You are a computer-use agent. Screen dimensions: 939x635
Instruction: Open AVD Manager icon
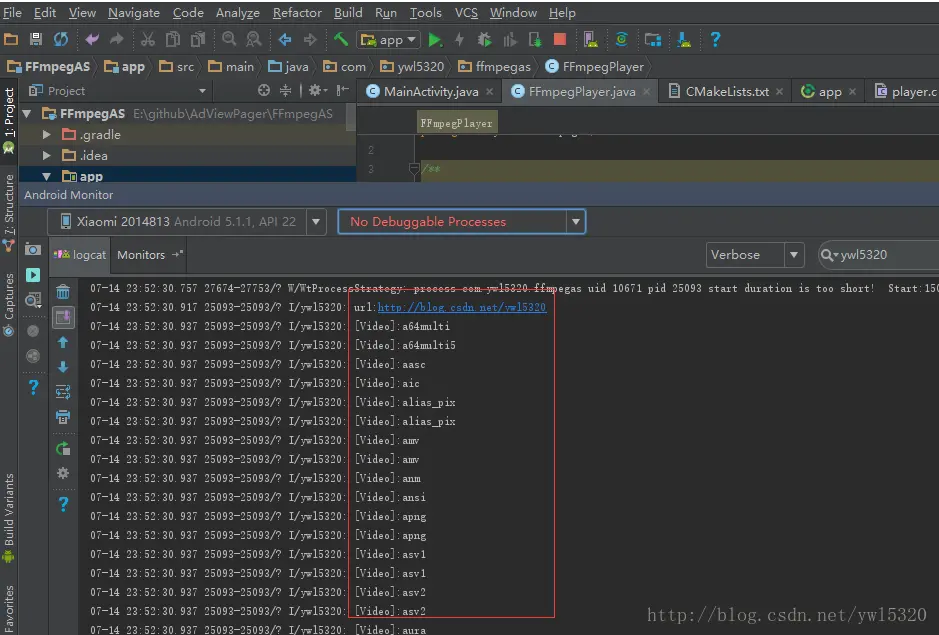[590, 40]
